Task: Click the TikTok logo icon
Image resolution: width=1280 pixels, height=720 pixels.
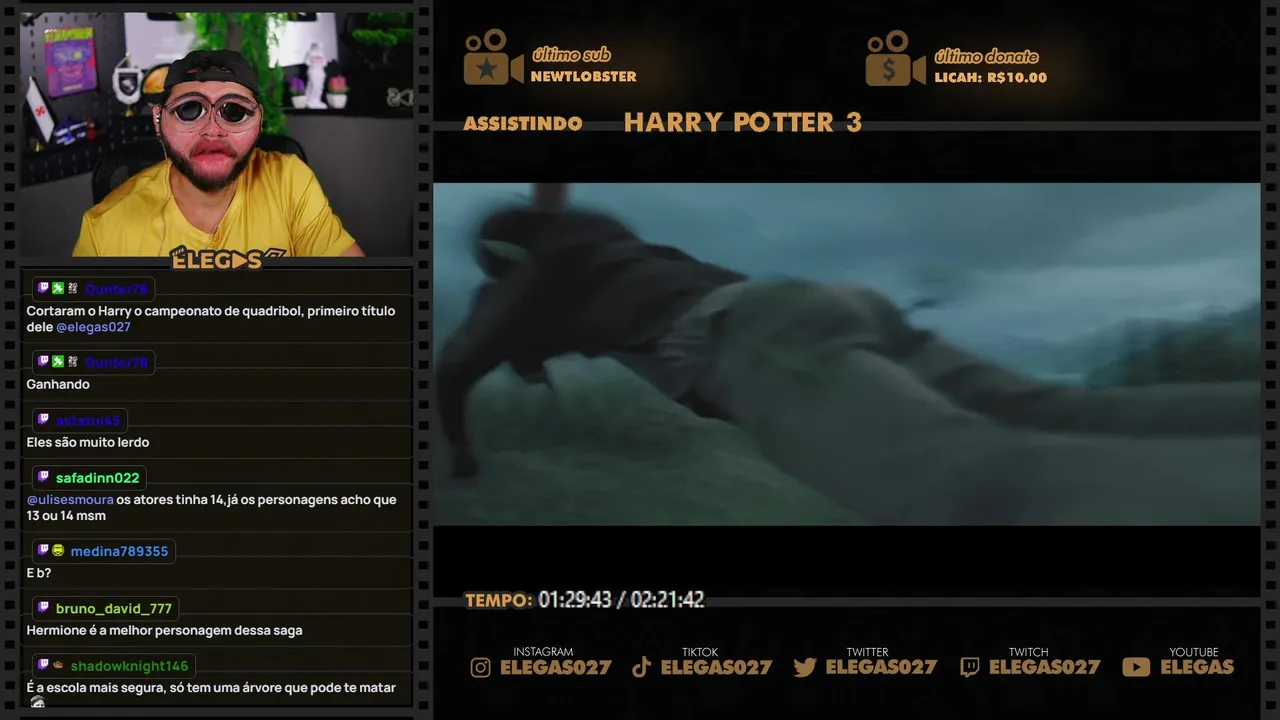Action: pos(642,667)
